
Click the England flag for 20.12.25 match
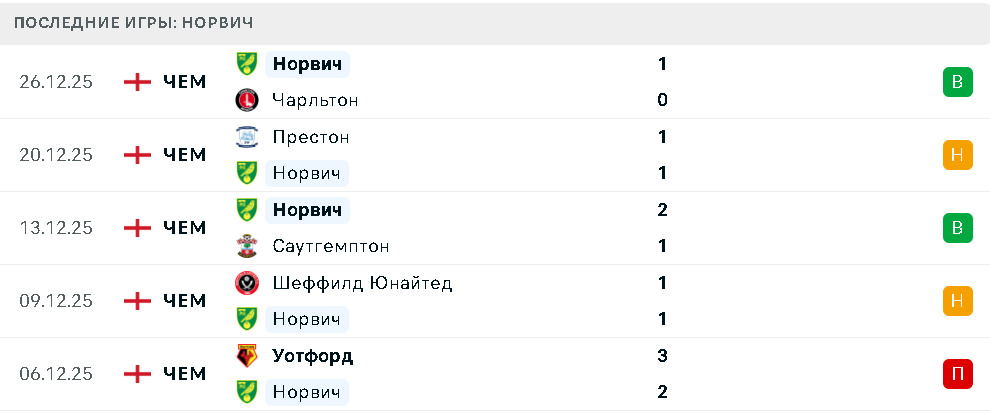[137, 155]
